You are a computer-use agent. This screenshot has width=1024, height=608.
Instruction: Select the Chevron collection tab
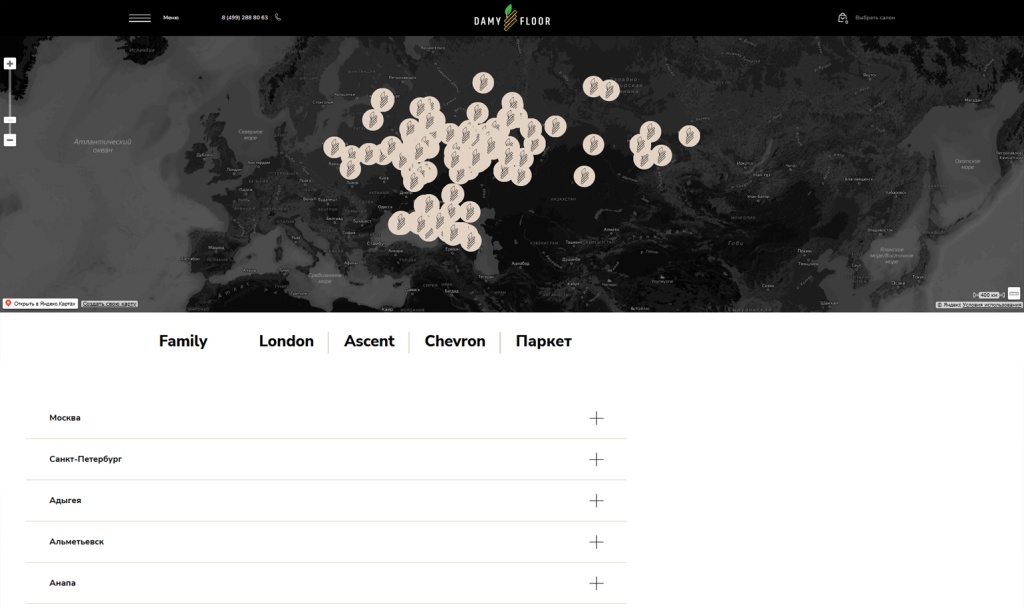(x=455, y=341)
